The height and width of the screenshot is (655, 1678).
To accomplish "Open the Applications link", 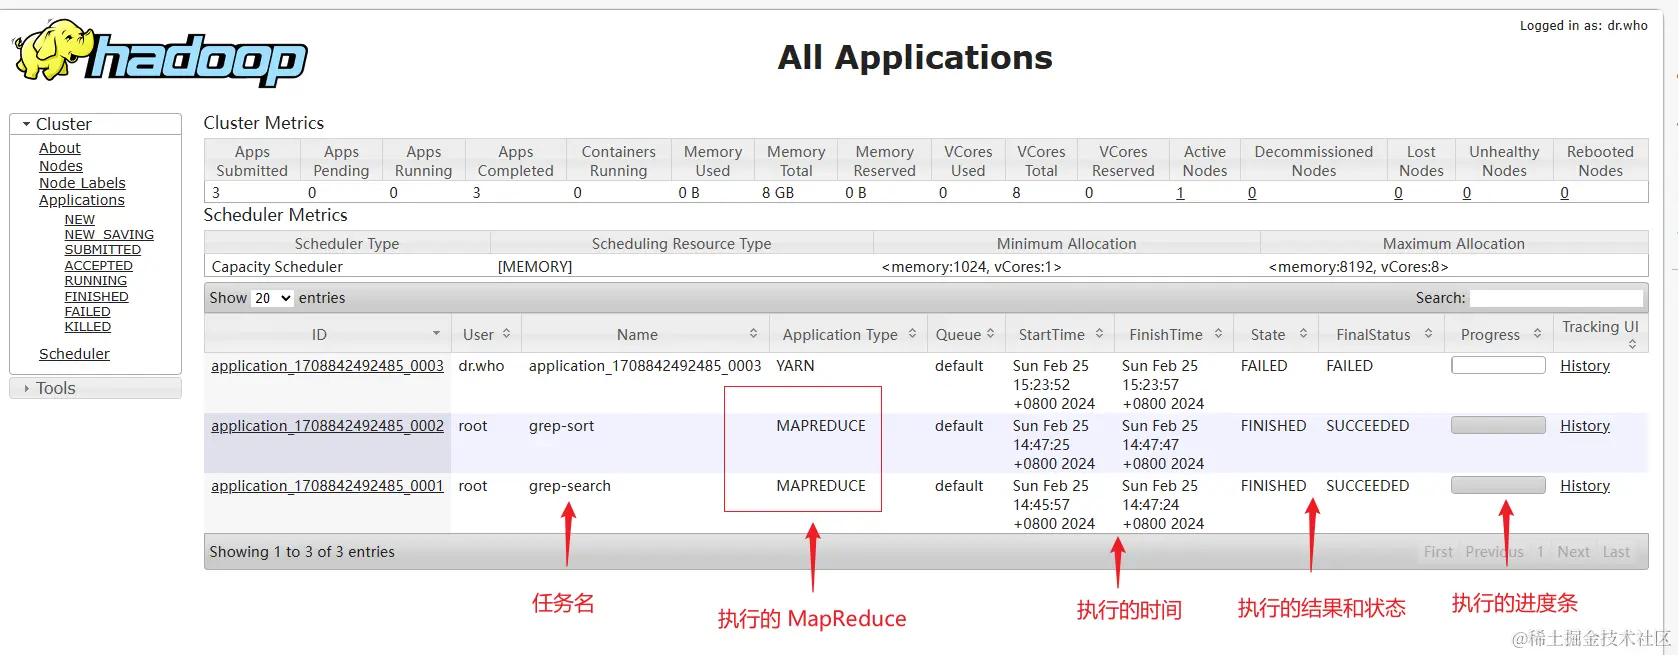I will tap(82, 200).
